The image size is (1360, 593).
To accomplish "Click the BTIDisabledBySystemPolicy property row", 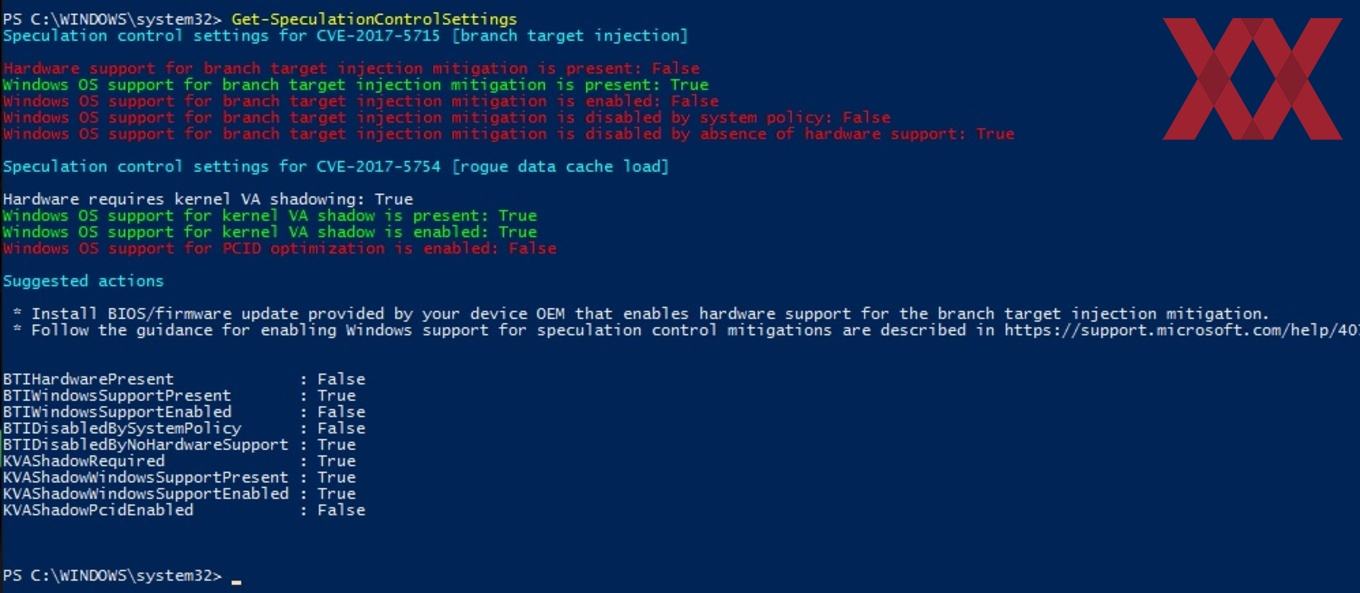I will [184, 428].
